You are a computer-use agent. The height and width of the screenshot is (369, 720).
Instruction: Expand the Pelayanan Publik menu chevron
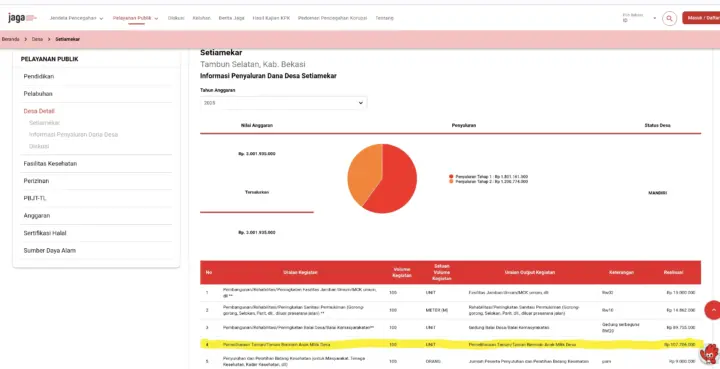coord(157,18)
